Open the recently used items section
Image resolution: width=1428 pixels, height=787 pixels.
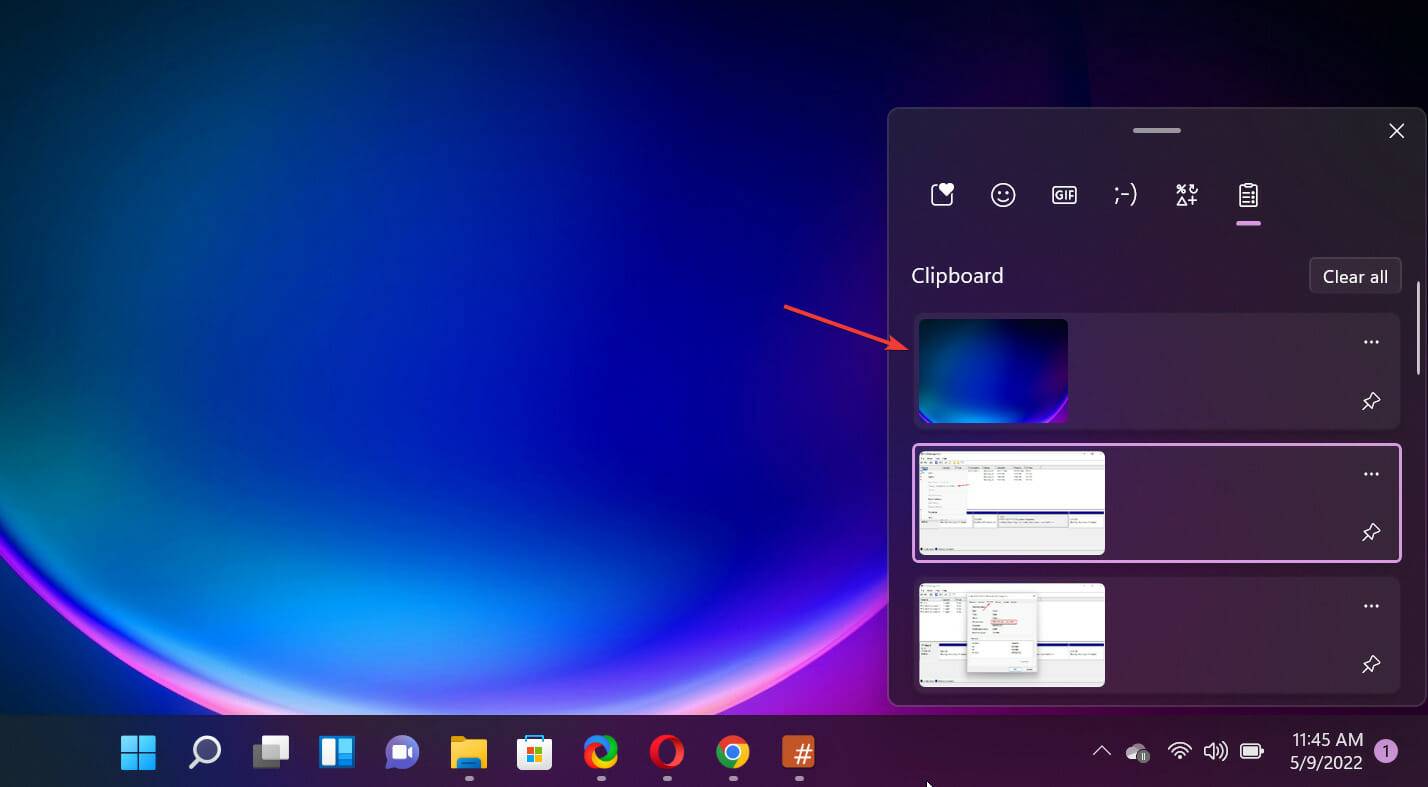941,194
